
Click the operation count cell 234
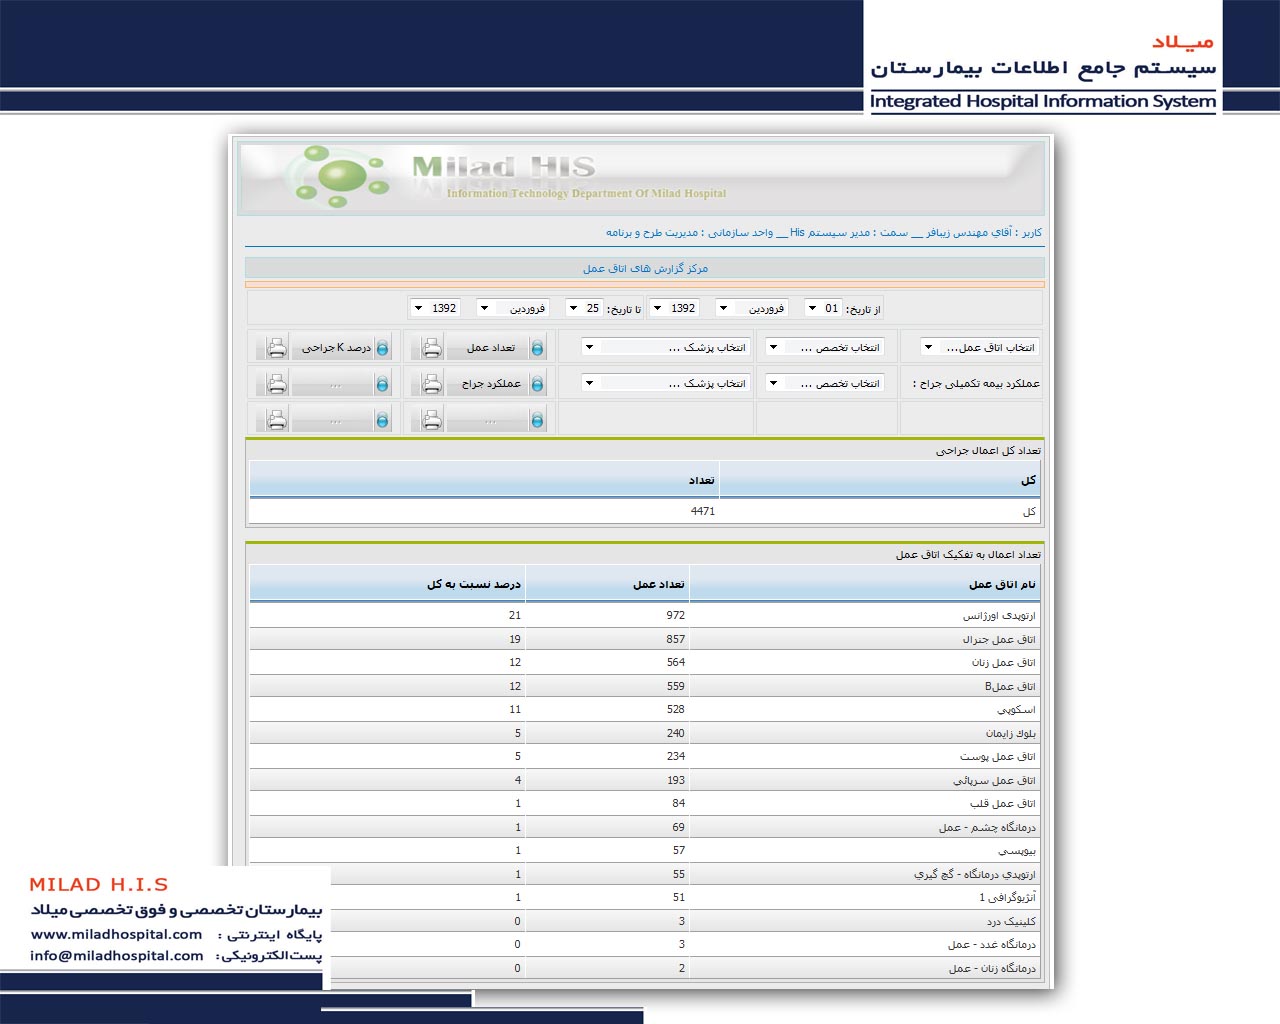[676, 756]
